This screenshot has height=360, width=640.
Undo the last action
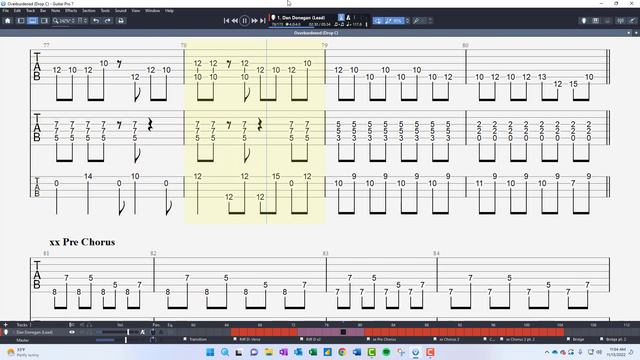coord(96,20)
